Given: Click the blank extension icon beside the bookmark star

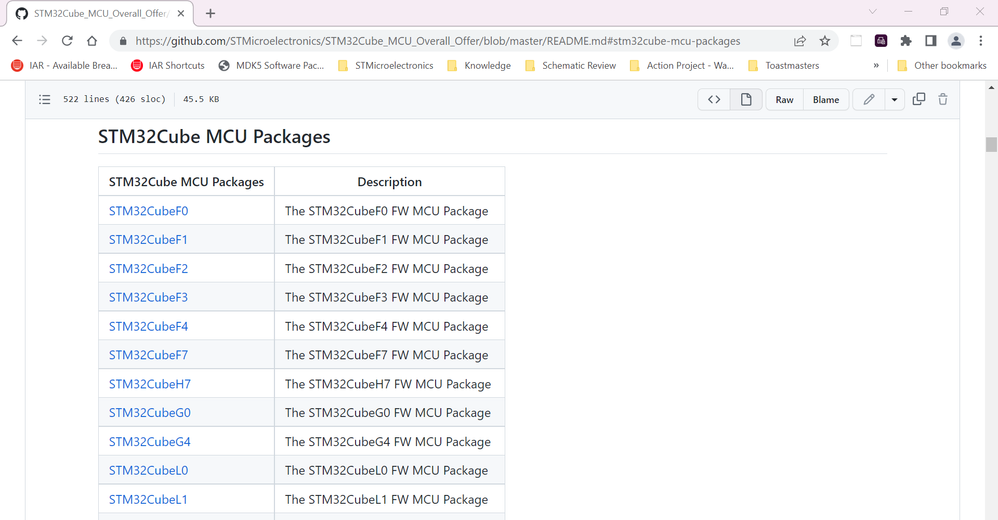Looking at the screenshot, I should [856, 41].
